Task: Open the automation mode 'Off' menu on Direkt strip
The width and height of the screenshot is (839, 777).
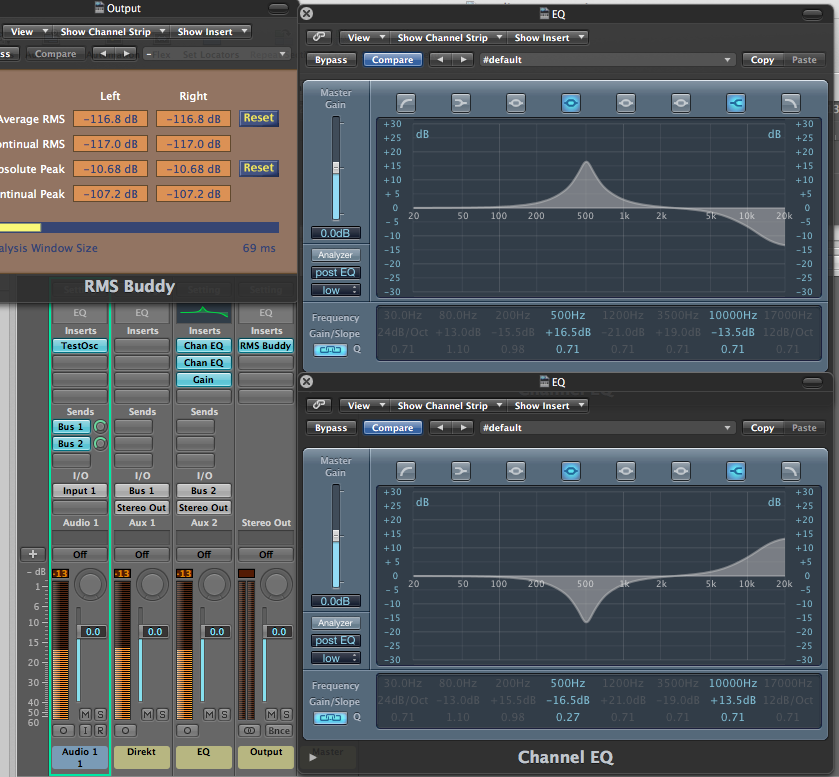Action: coord(142,554)
